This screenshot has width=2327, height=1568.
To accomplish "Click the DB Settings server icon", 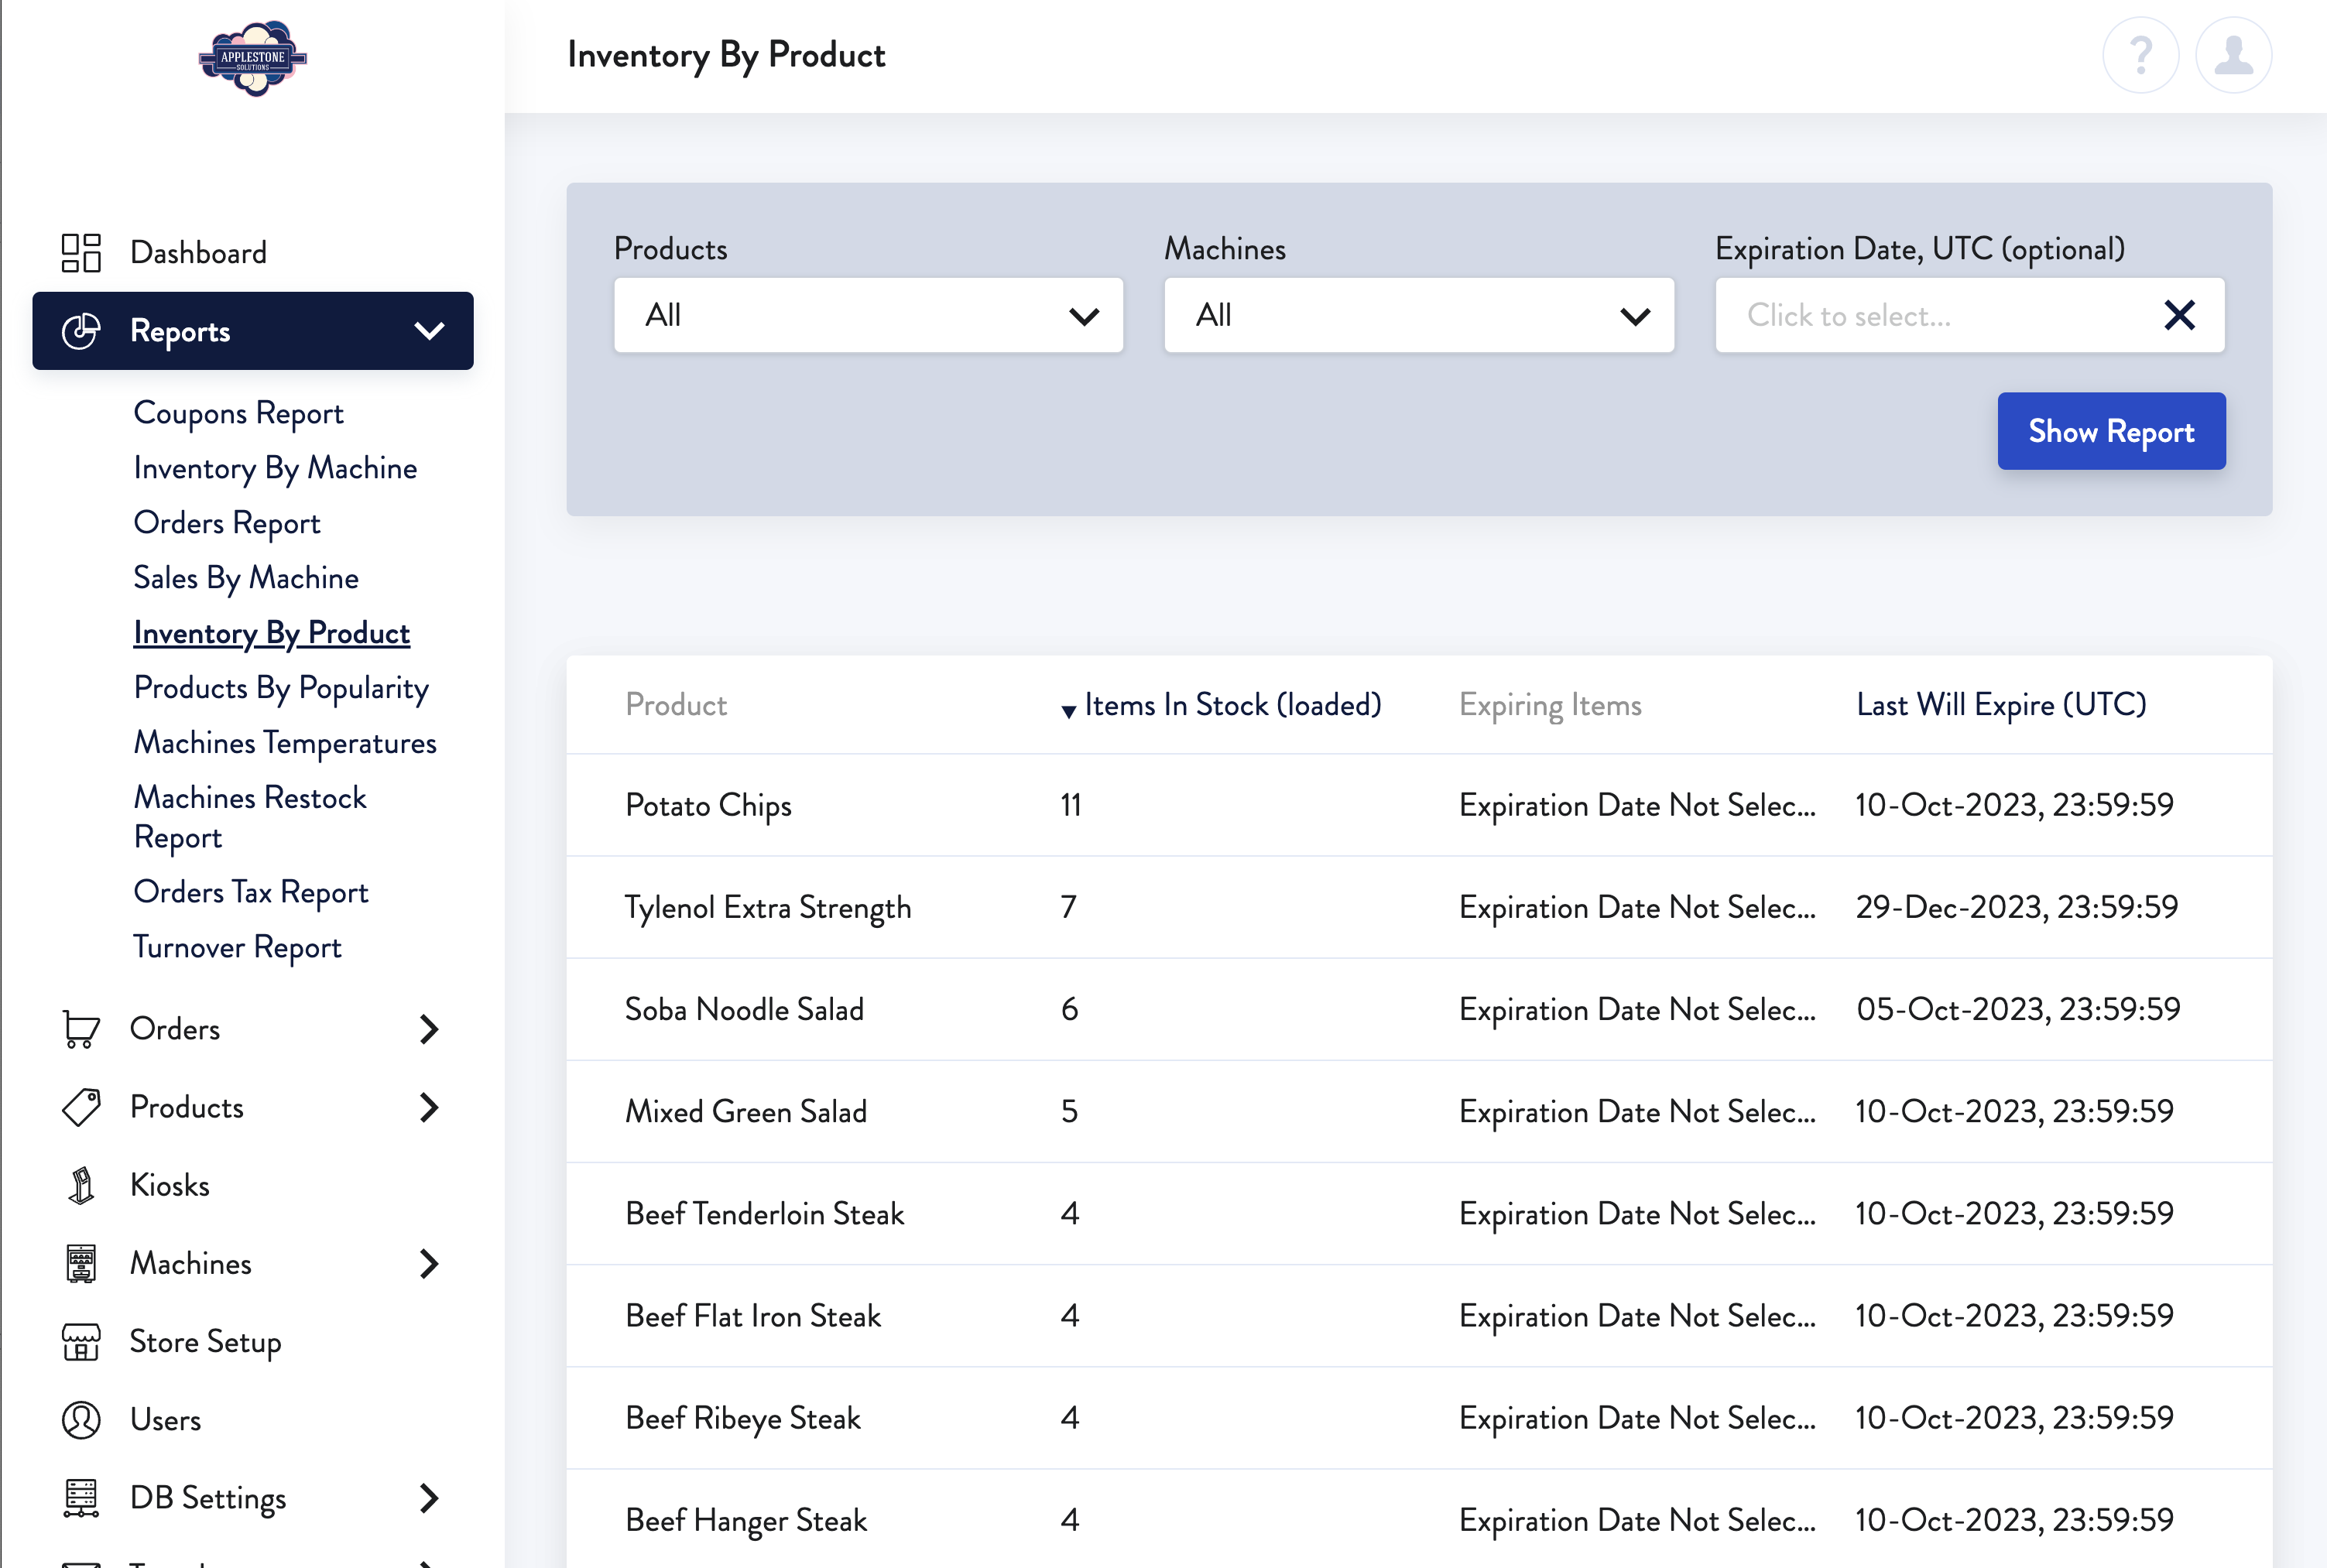I will point(81,1497).
